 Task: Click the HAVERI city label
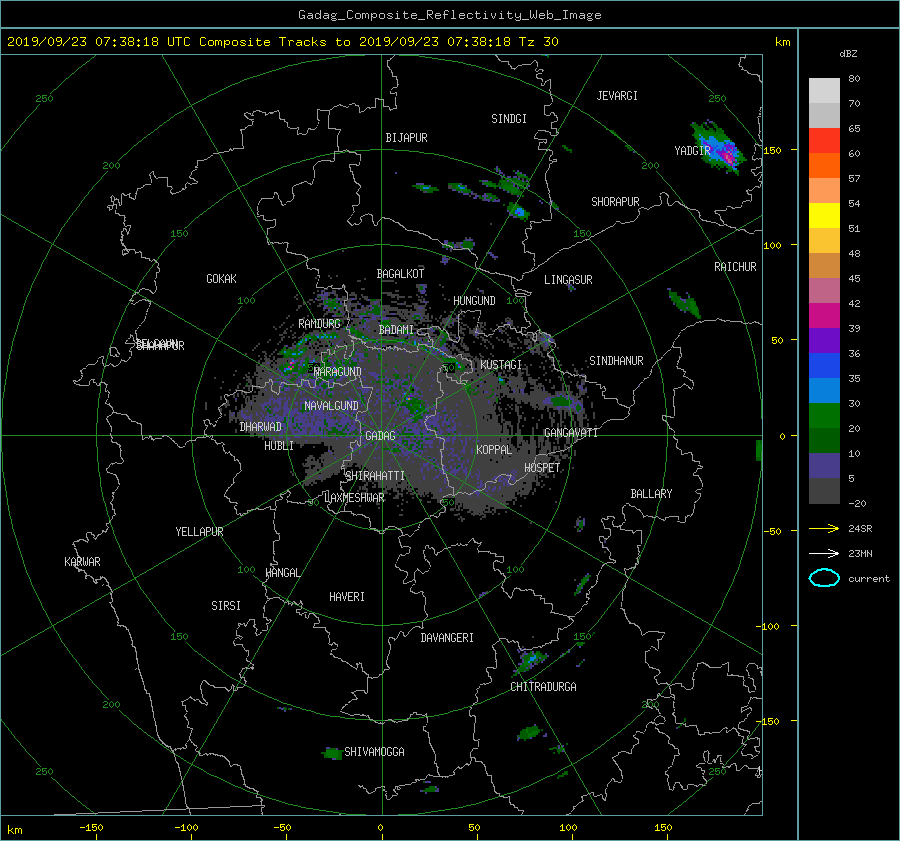pos(347,597)
